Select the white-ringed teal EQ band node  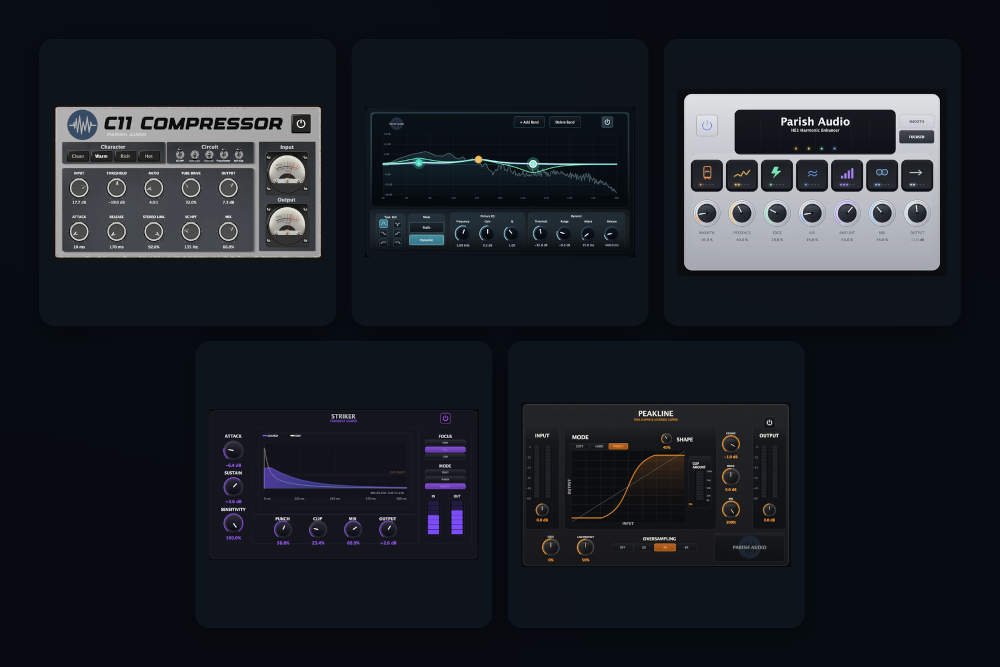533,165
